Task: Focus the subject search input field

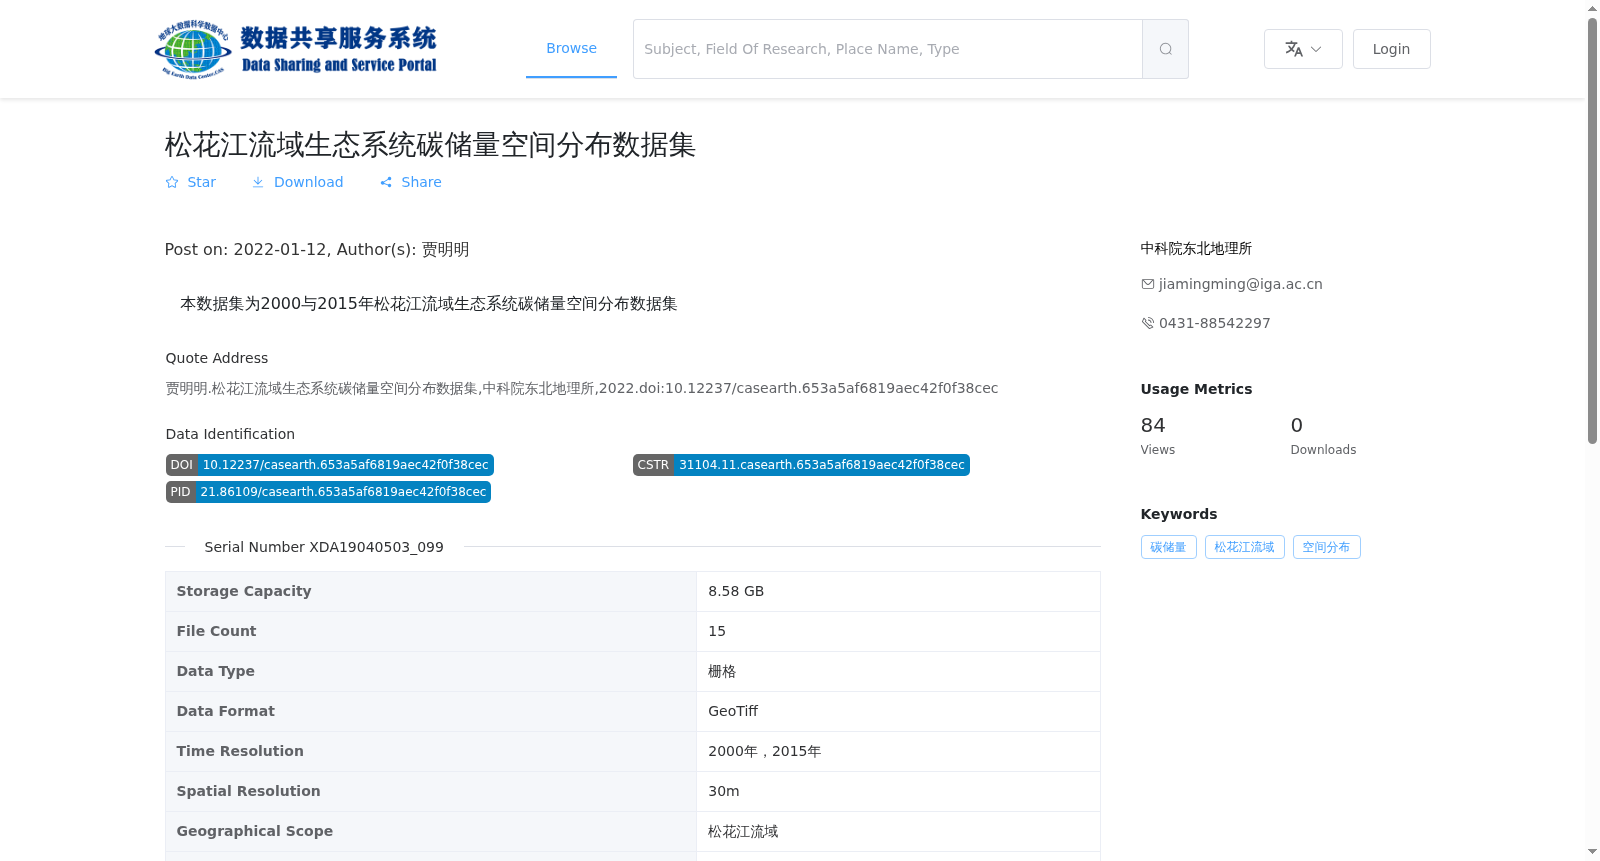Action: (888, 49)
